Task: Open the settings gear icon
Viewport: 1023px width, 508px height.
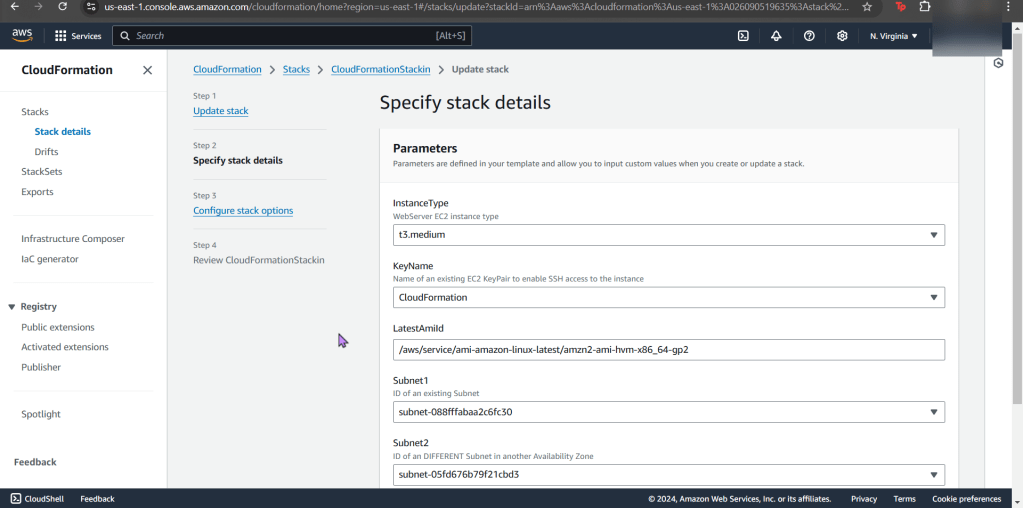Action: pos(842,36)
